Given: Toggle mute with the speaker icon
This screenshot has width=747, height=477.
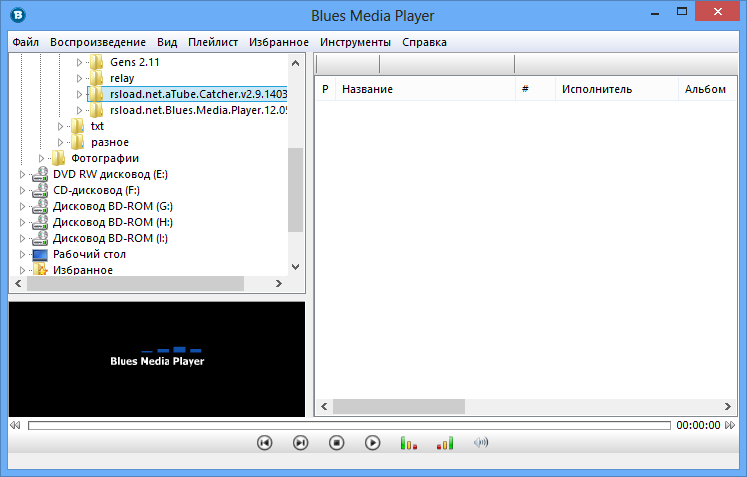Looking at the screenshot, I should coord(481,443).
